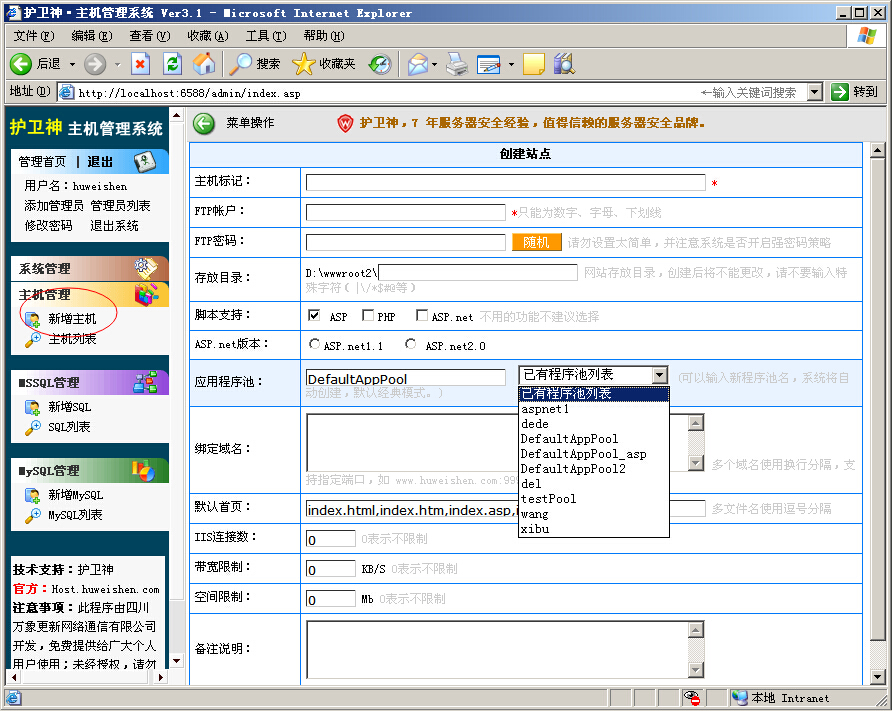Open the 工具(T) menu
The height and width of the screenshot is (711, 892).
(265, 36)
